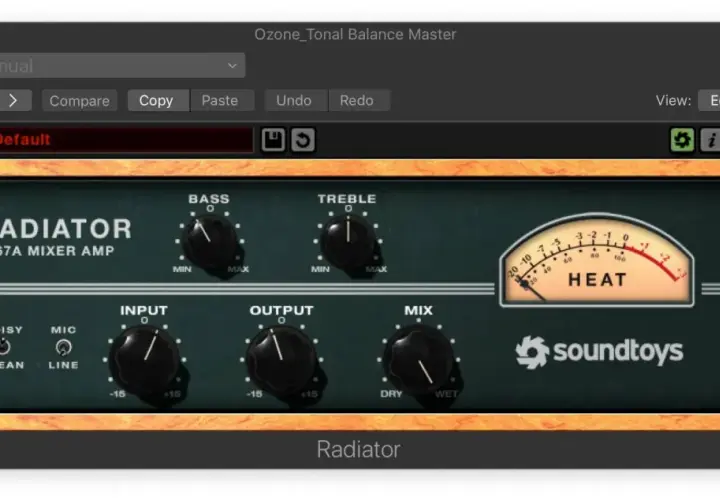This screenshot has height=500, width=720.
Task: Click the INPUT gain knob
Action: pyautogui.click(x=145, y=361)
